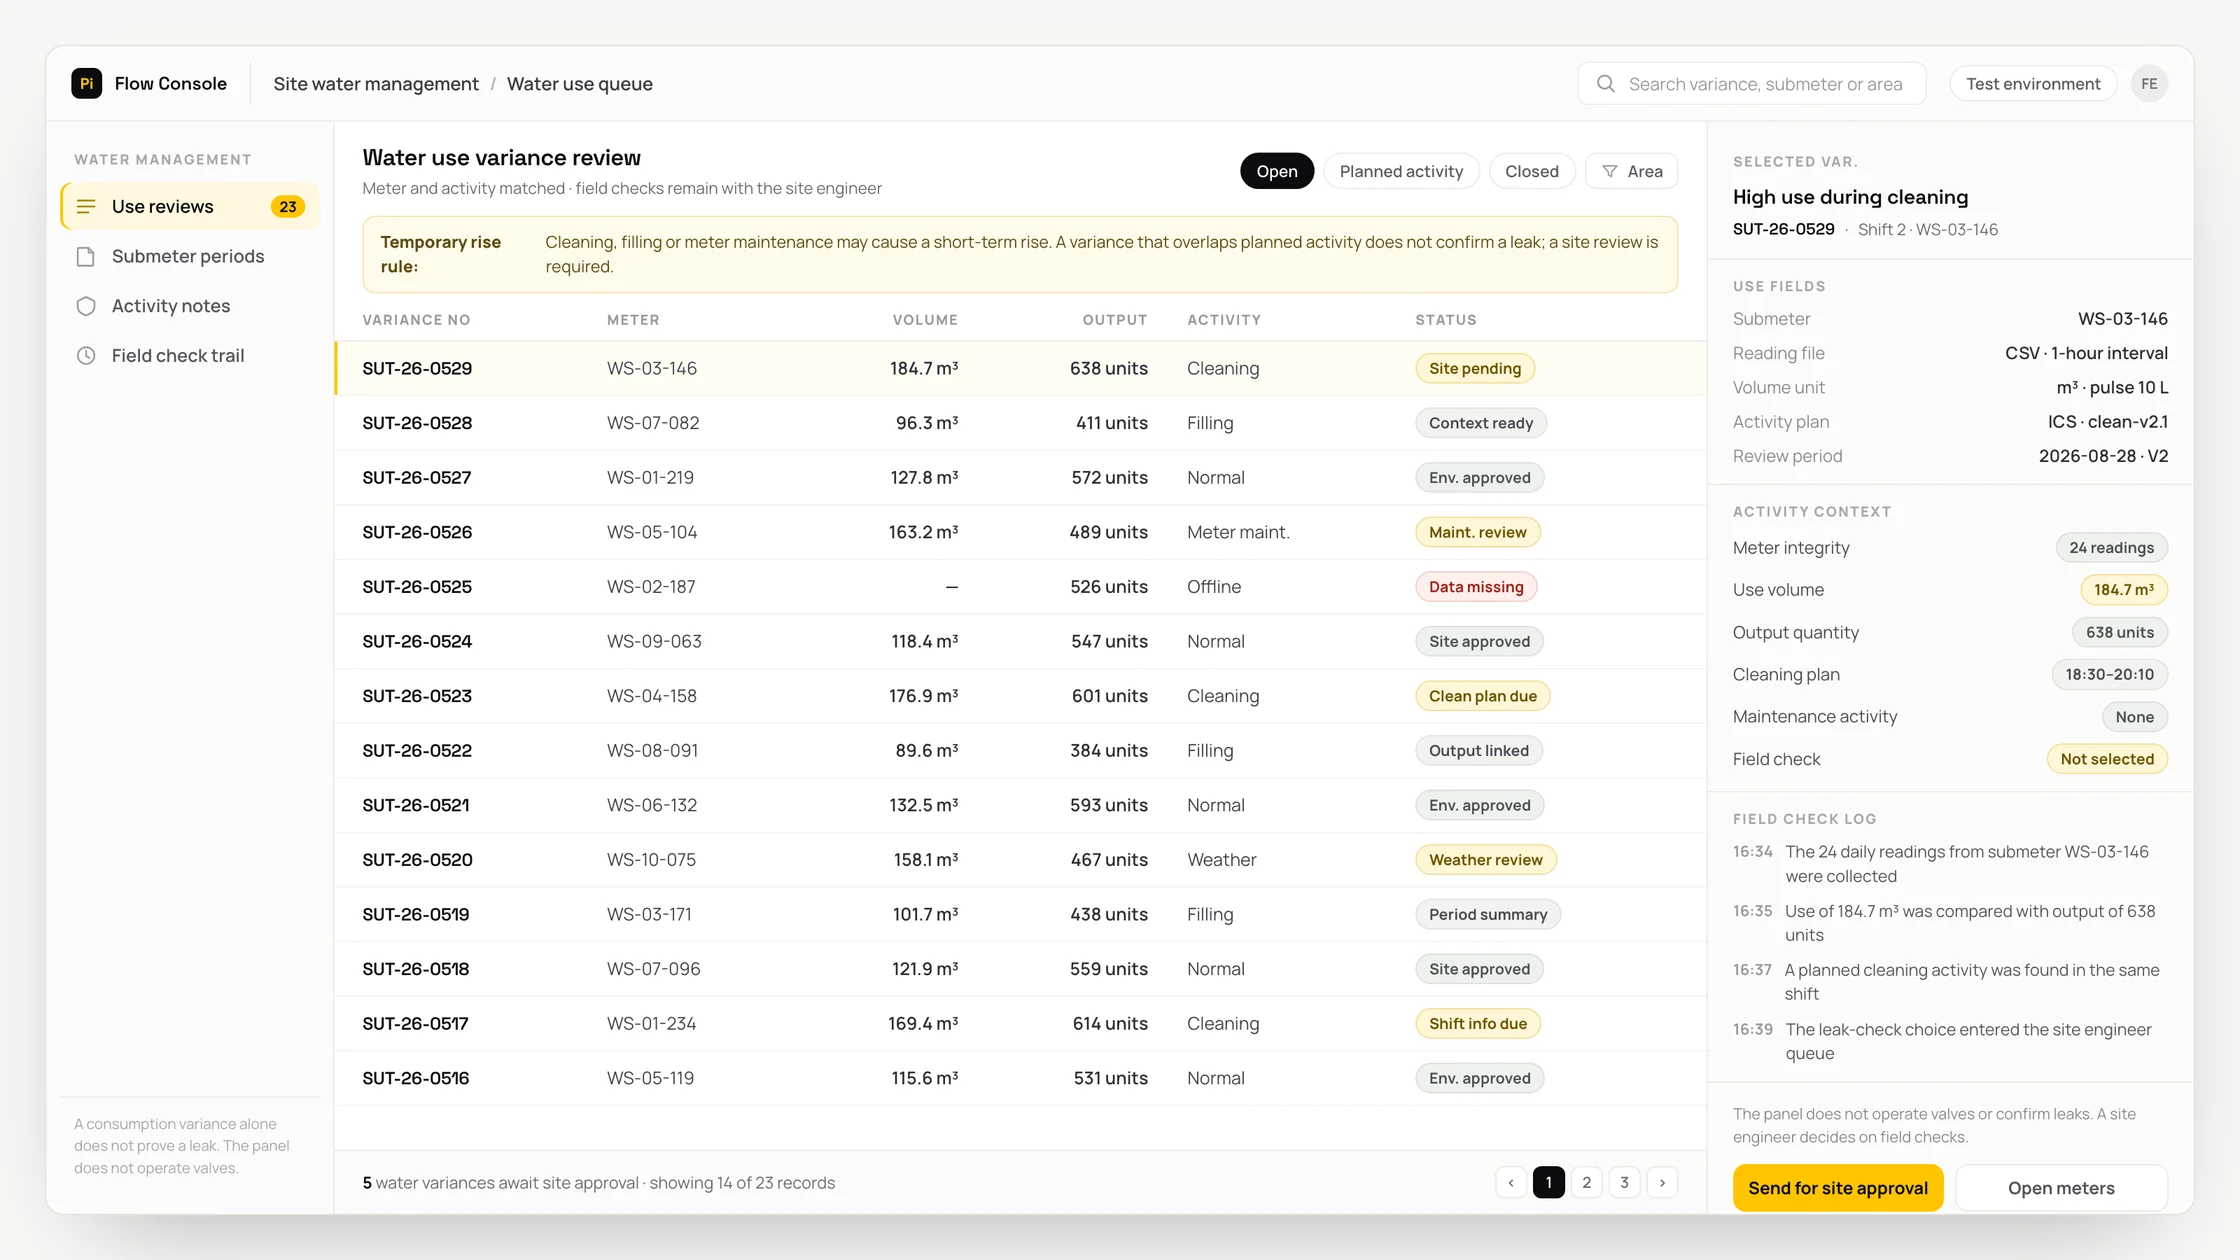Select the Open filter tab

[1277, 172]
